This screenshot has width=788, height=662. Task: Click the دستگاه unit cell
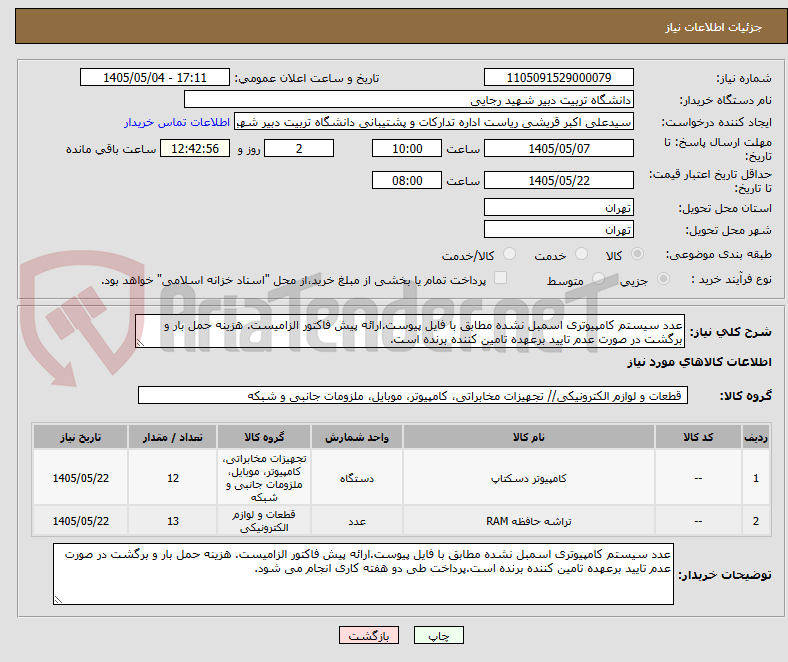coord(357,478)
